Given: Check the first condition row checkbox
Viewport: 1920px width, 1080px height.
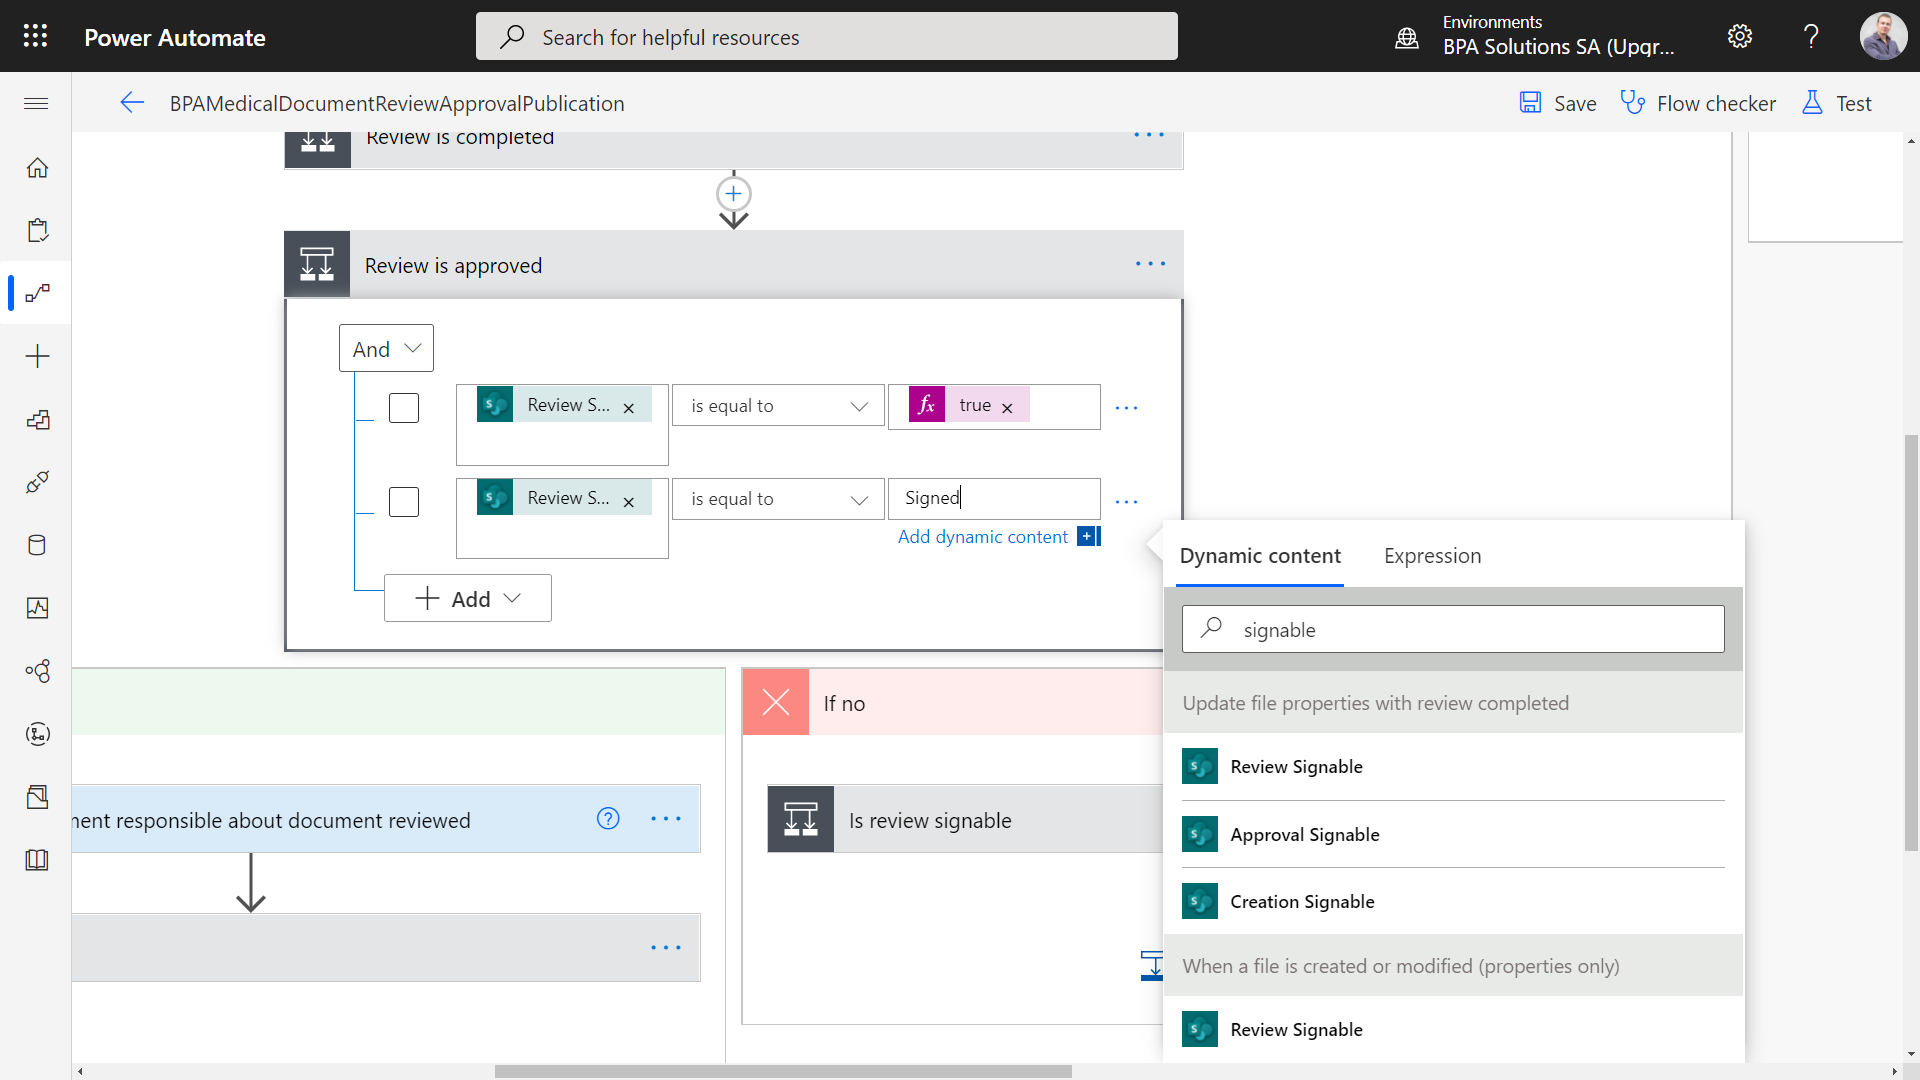Looking at the screenshot, I should point(404,408).
